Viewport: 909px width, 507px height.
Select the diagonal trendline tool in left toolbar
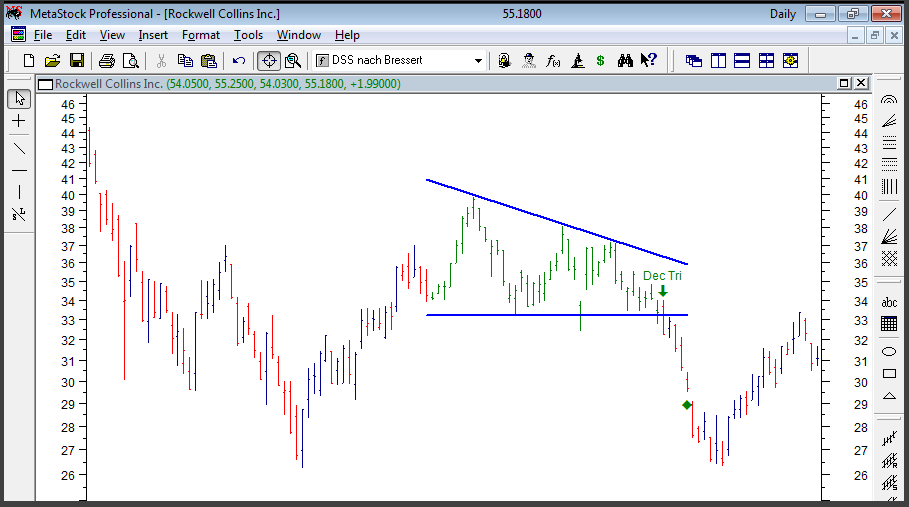tap(19, 149)
